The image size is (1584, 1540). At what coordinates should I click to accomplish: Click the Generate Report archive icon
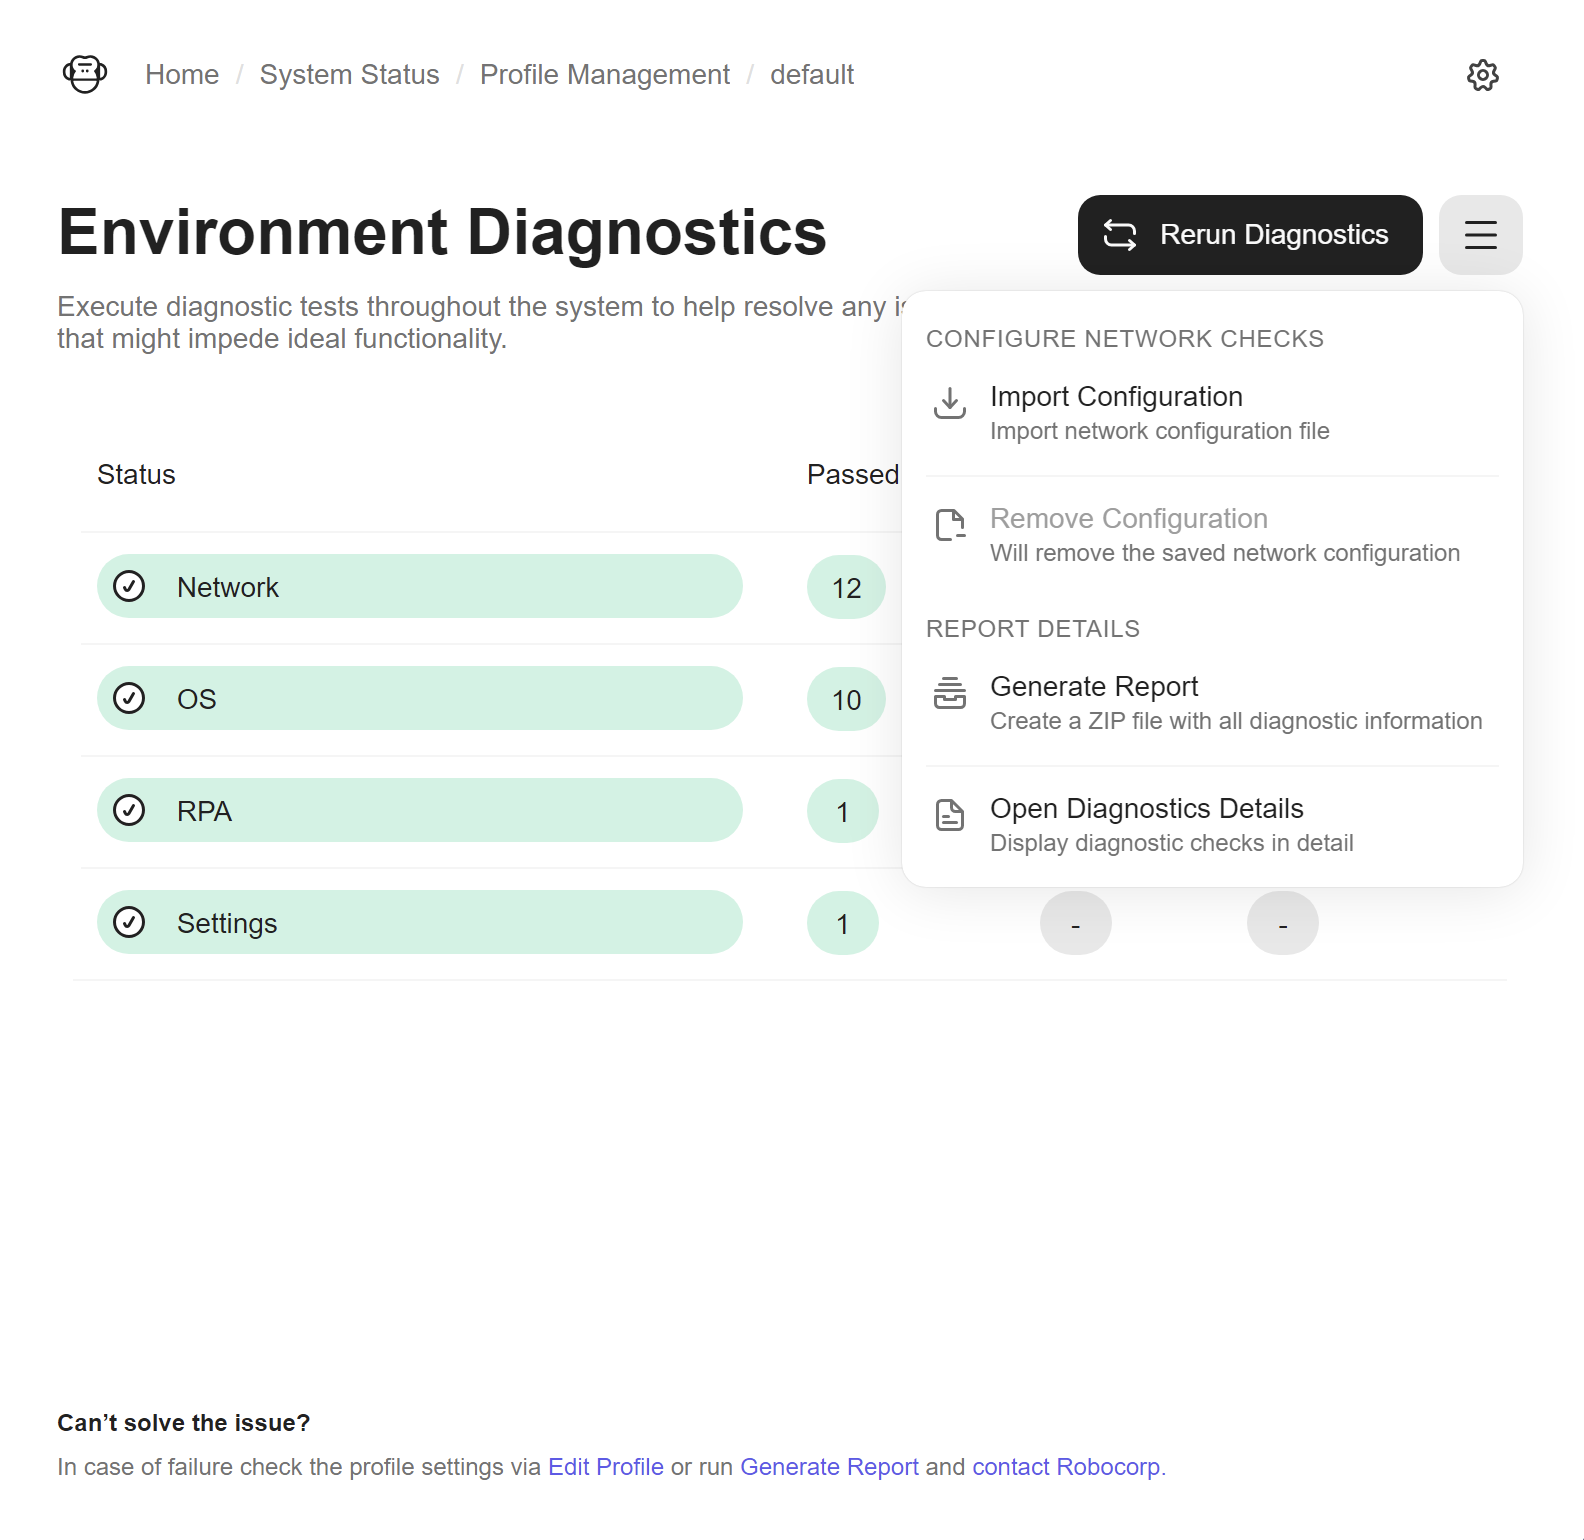tap(950, 693)
